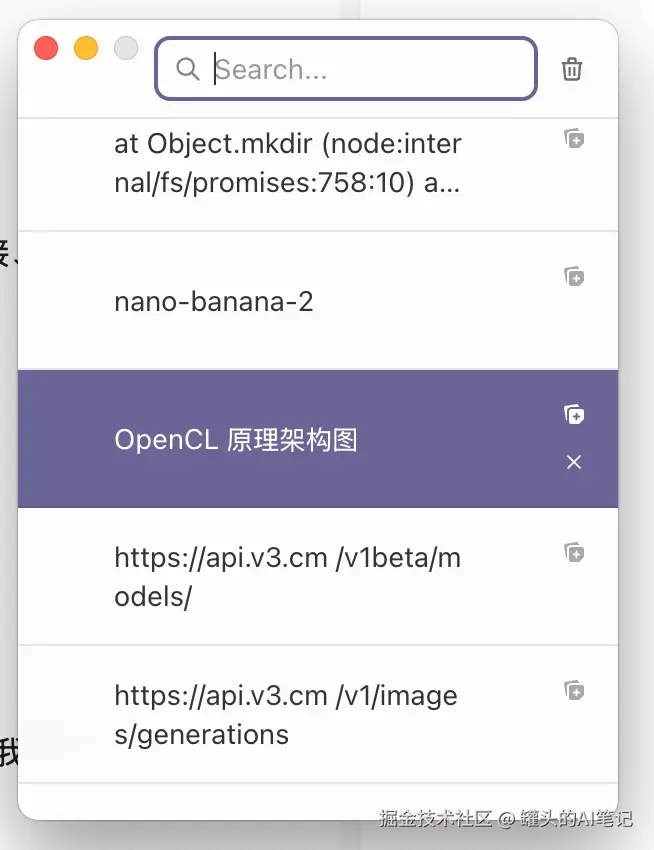
Task: Copy the Object.mkdir error entry via its icon
Action: (574, 139)
